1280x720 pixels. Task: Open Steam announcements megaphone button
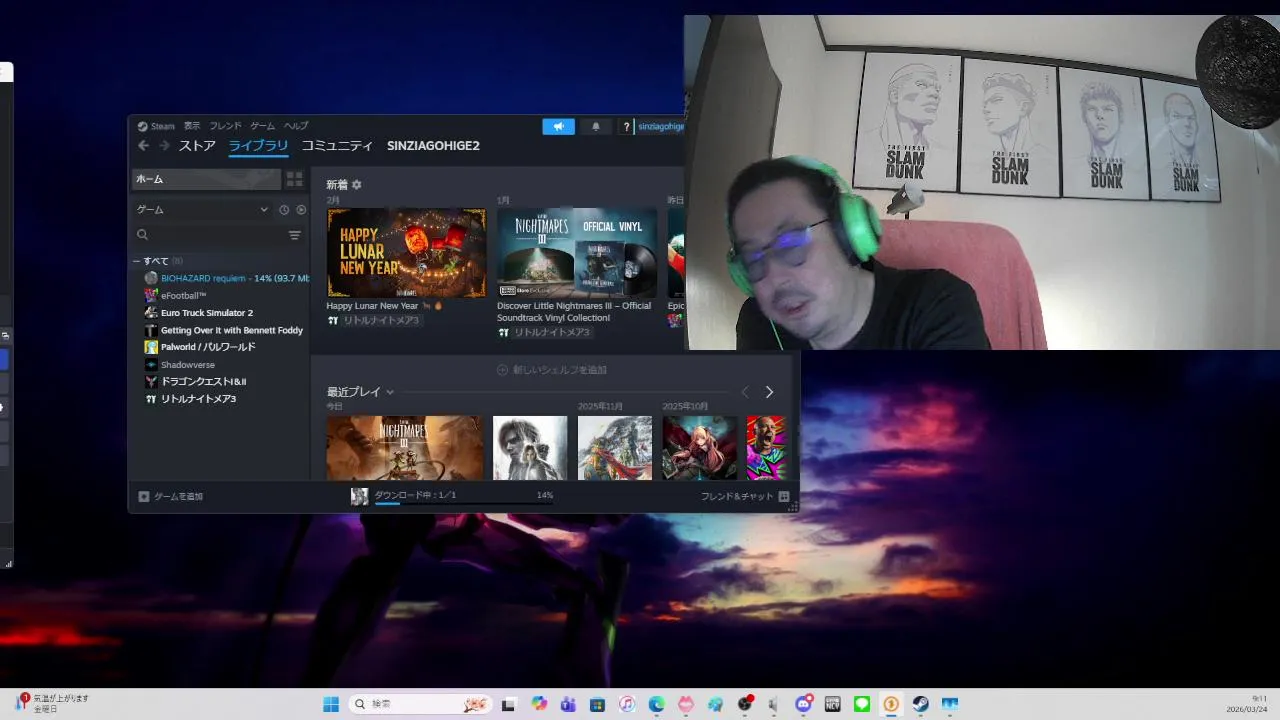click(x=558, y=126)
